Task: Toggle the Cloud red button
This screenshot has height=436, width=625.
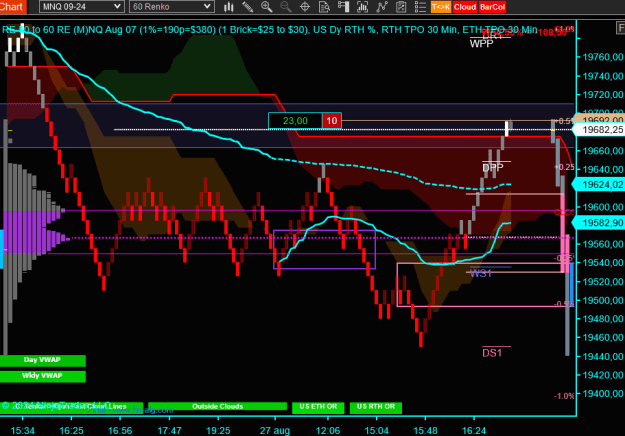Action: [x=465, y=7]
